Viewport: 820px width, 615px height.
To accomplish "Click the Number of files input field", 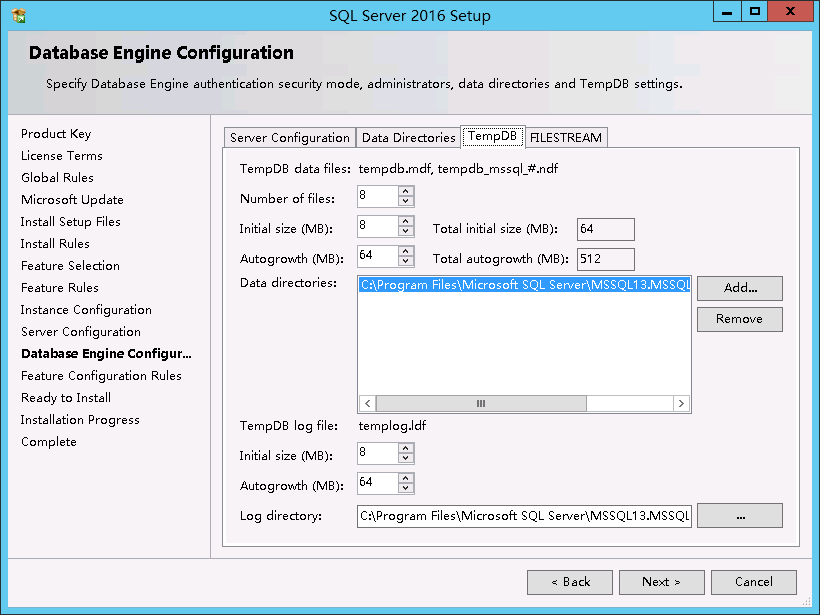I will click(378, 197).
